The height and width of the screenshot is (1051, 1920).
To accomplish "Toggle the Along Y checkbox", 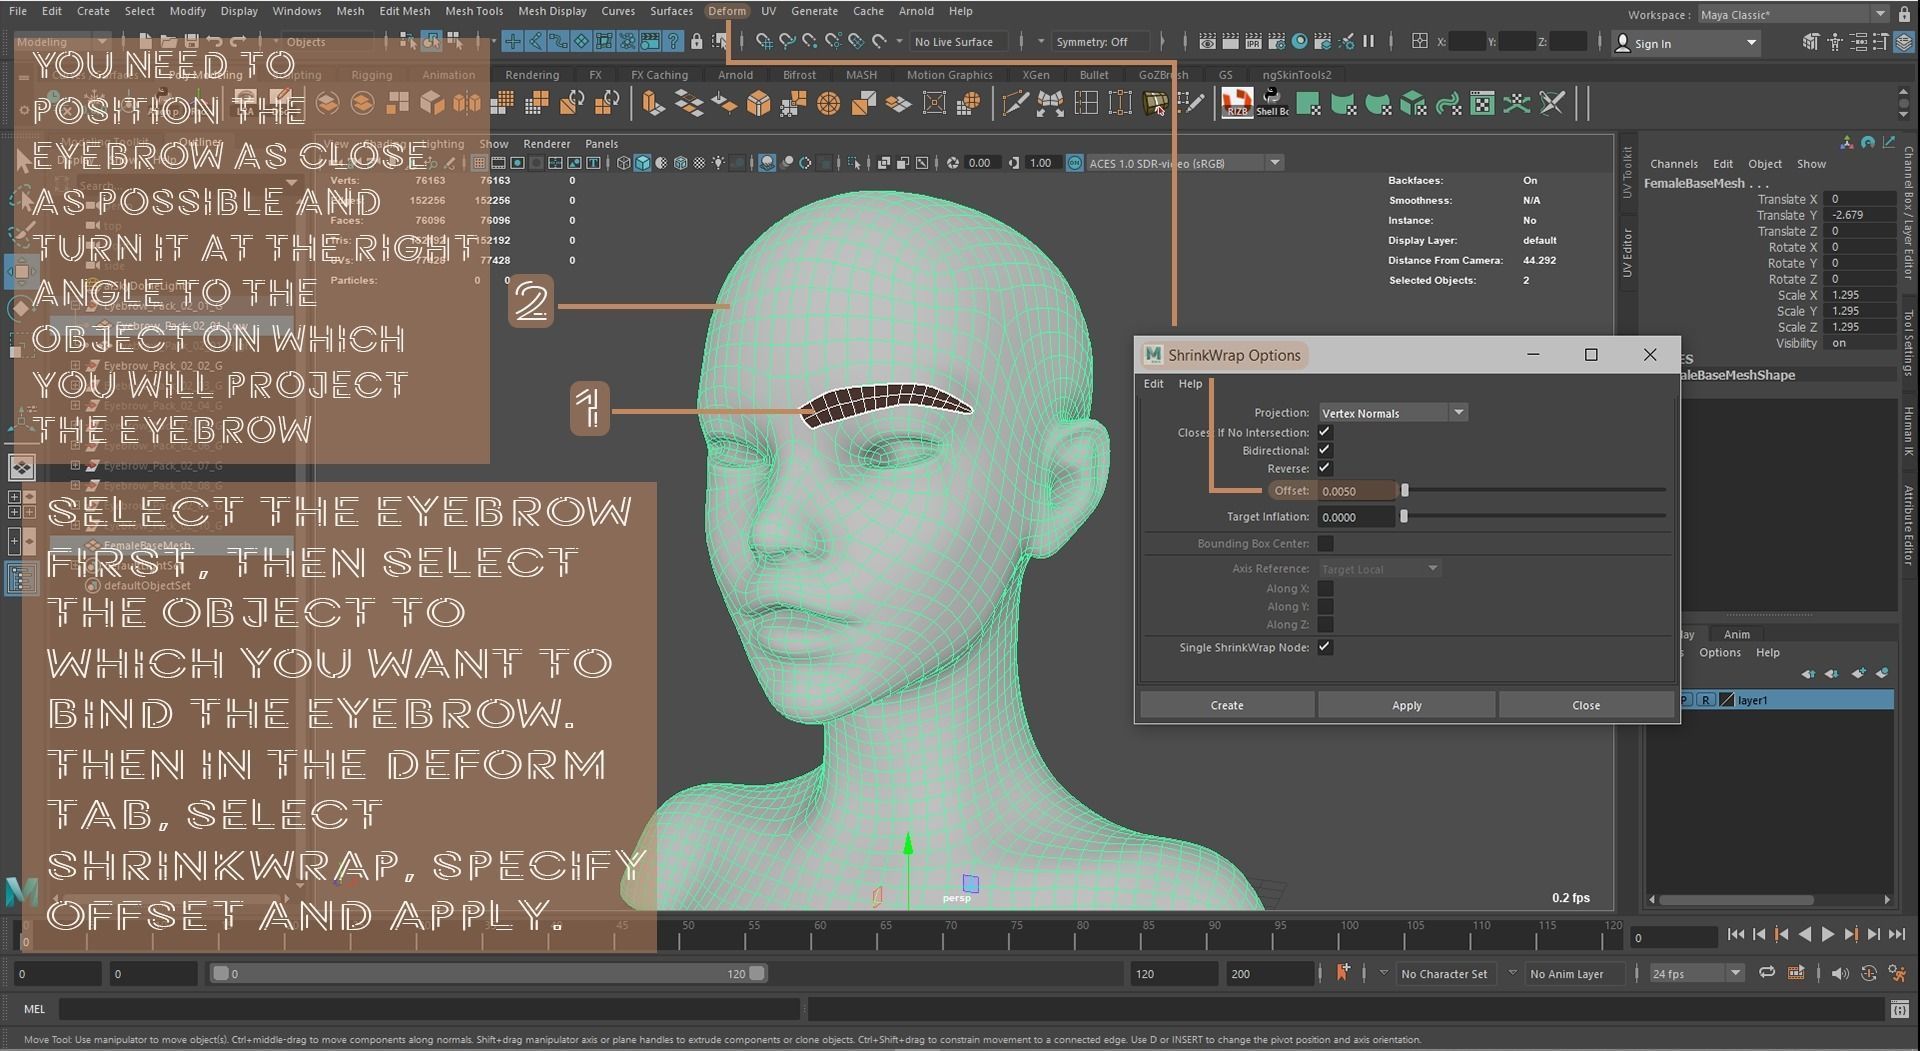I will click(1325, 606).
